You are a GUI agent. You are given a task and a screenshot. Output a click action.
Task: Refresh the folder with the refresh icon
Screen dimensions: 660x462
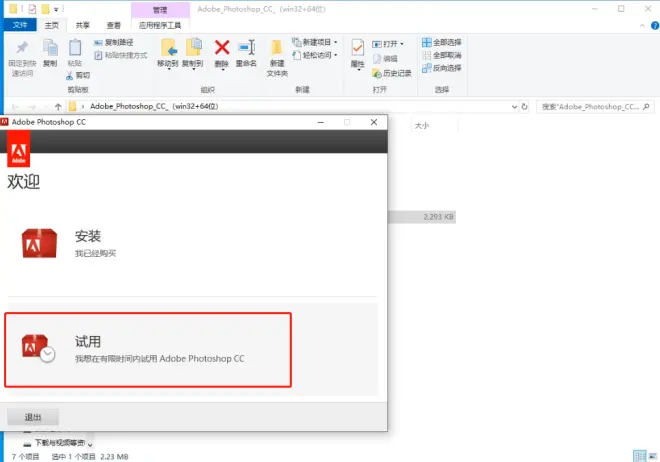point(524,107)
